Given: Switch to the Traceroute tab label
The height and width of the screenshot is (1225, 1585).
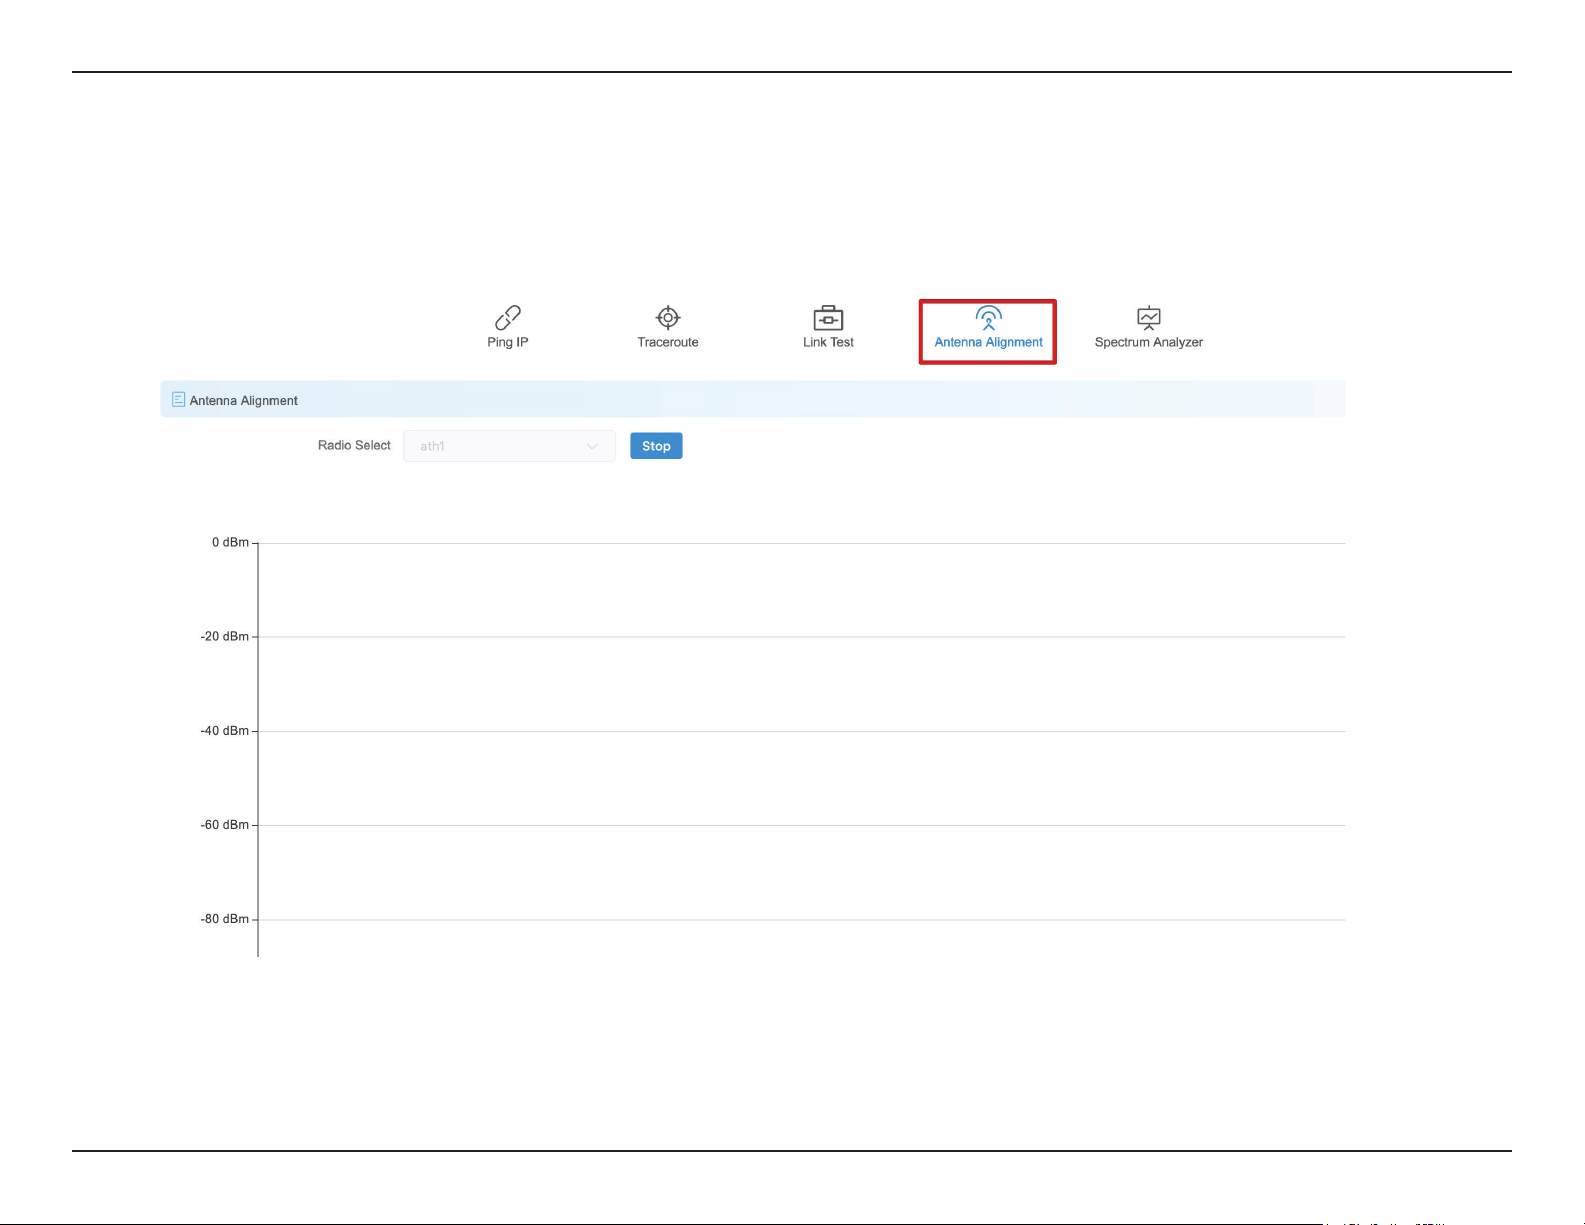Looking at the screenshot, I should point(668,342).
